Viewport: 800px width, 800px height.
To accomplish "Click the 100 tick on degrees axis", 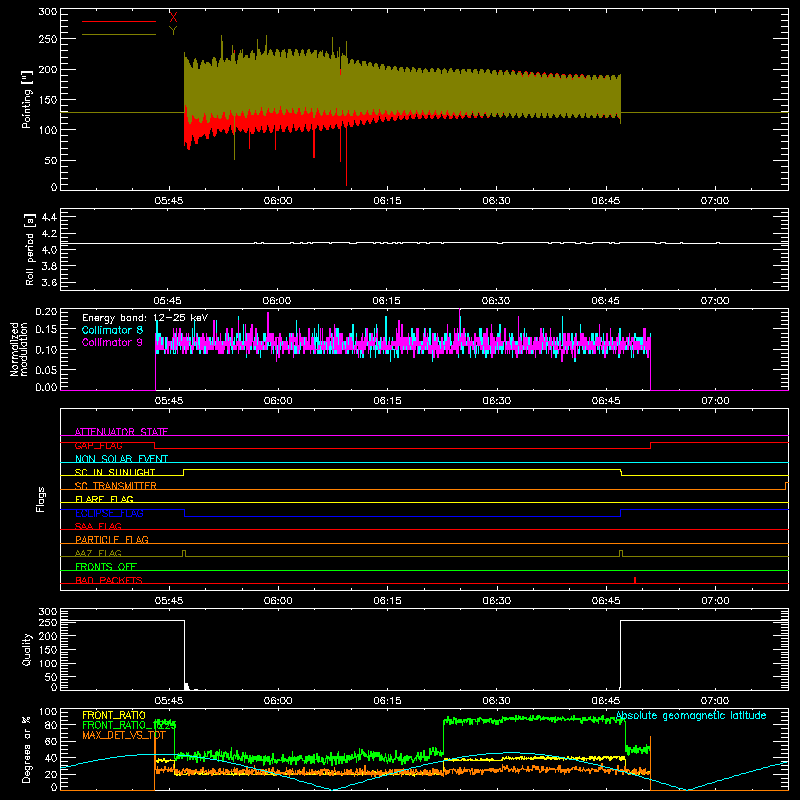I will pos(48,712).
